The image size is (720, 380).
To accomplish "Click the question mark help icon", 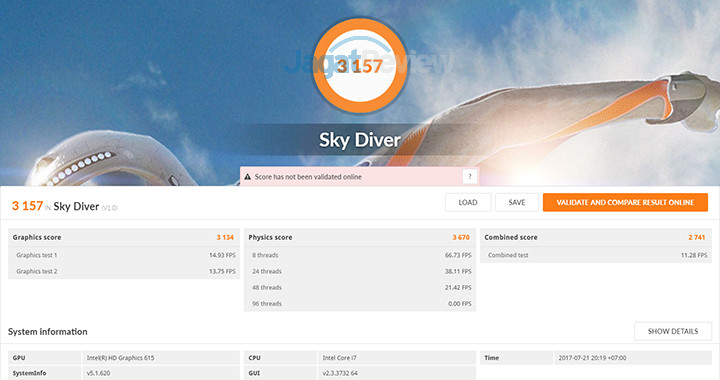I will (470, 177).
